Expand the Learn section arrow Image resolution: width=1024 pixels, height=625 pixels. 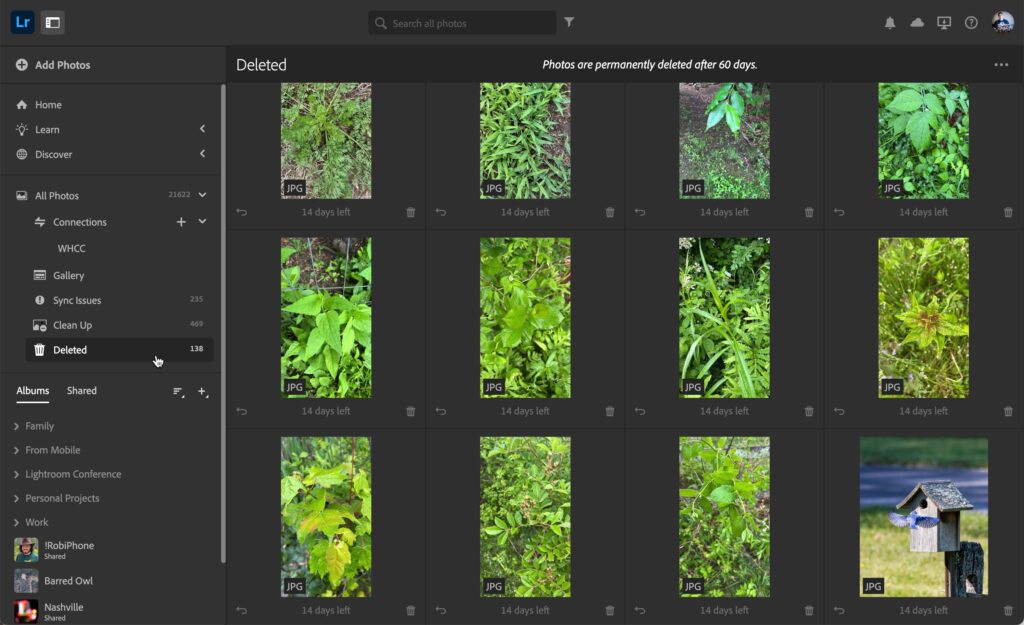point(202,129)
